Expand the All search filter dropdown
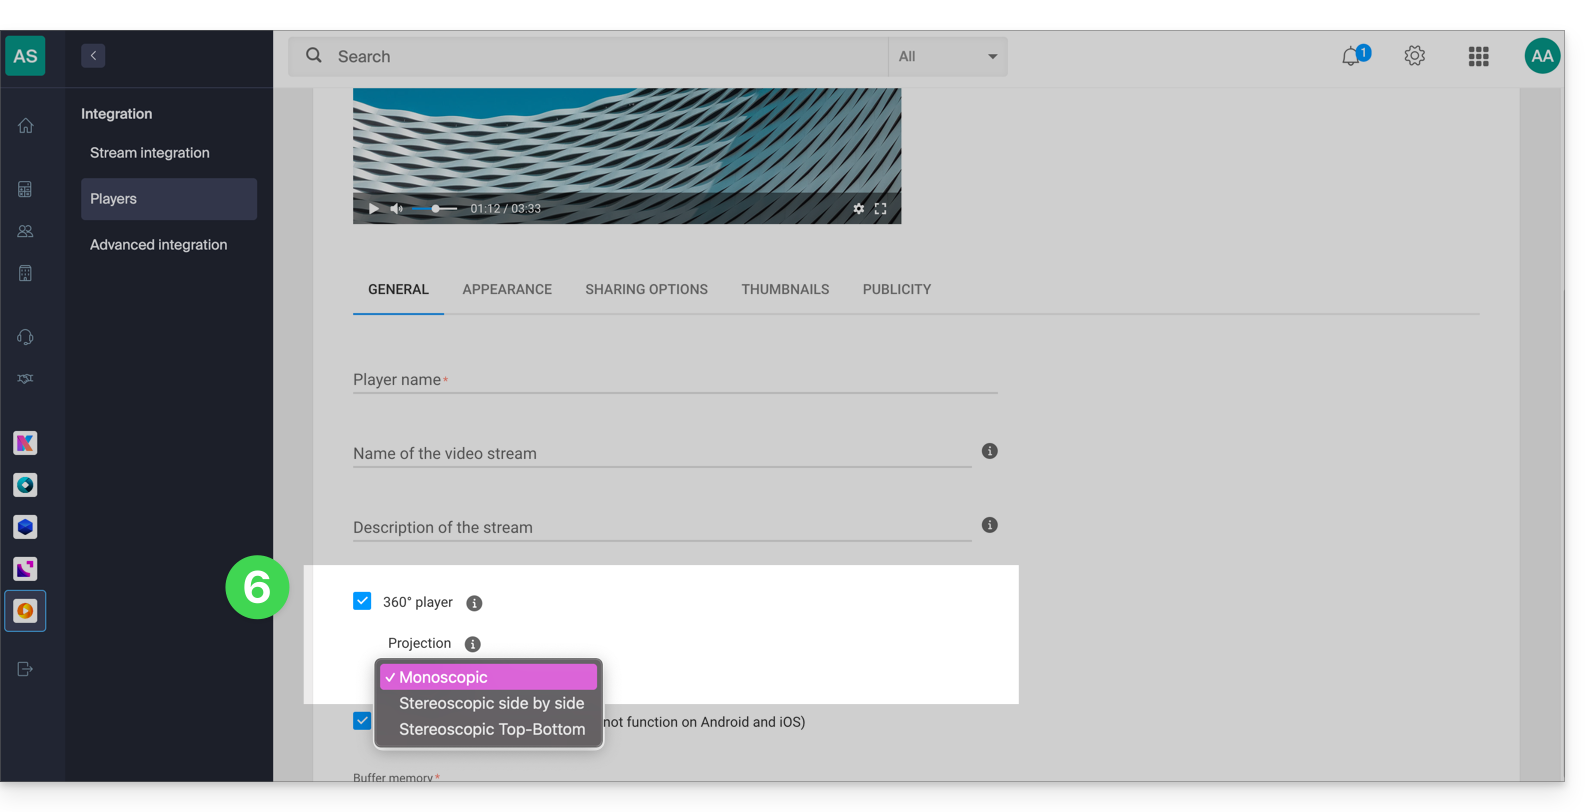The image size is (1595, 812). coord(947,57)
